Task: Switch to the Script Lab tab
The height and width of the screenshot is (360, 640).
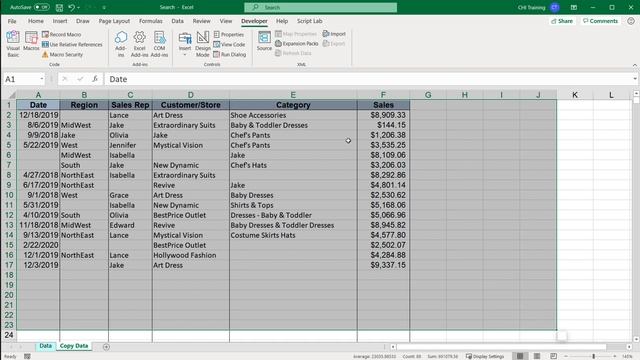Action: (x=309, y=21)
